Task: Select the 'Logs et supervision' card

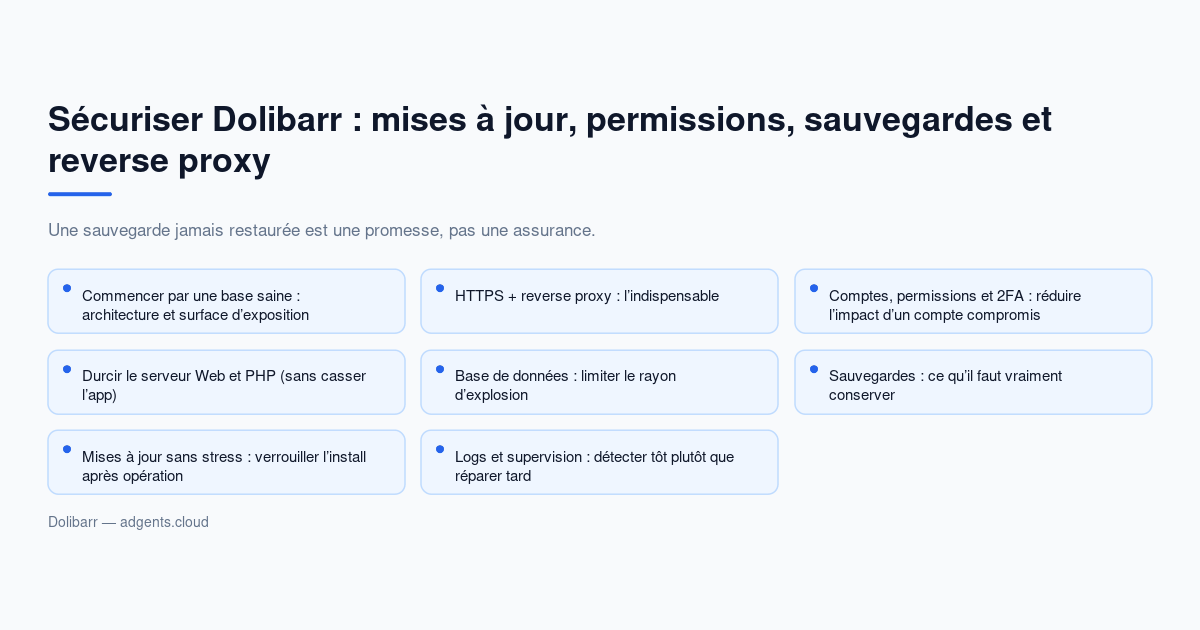Action: (599, 462)
